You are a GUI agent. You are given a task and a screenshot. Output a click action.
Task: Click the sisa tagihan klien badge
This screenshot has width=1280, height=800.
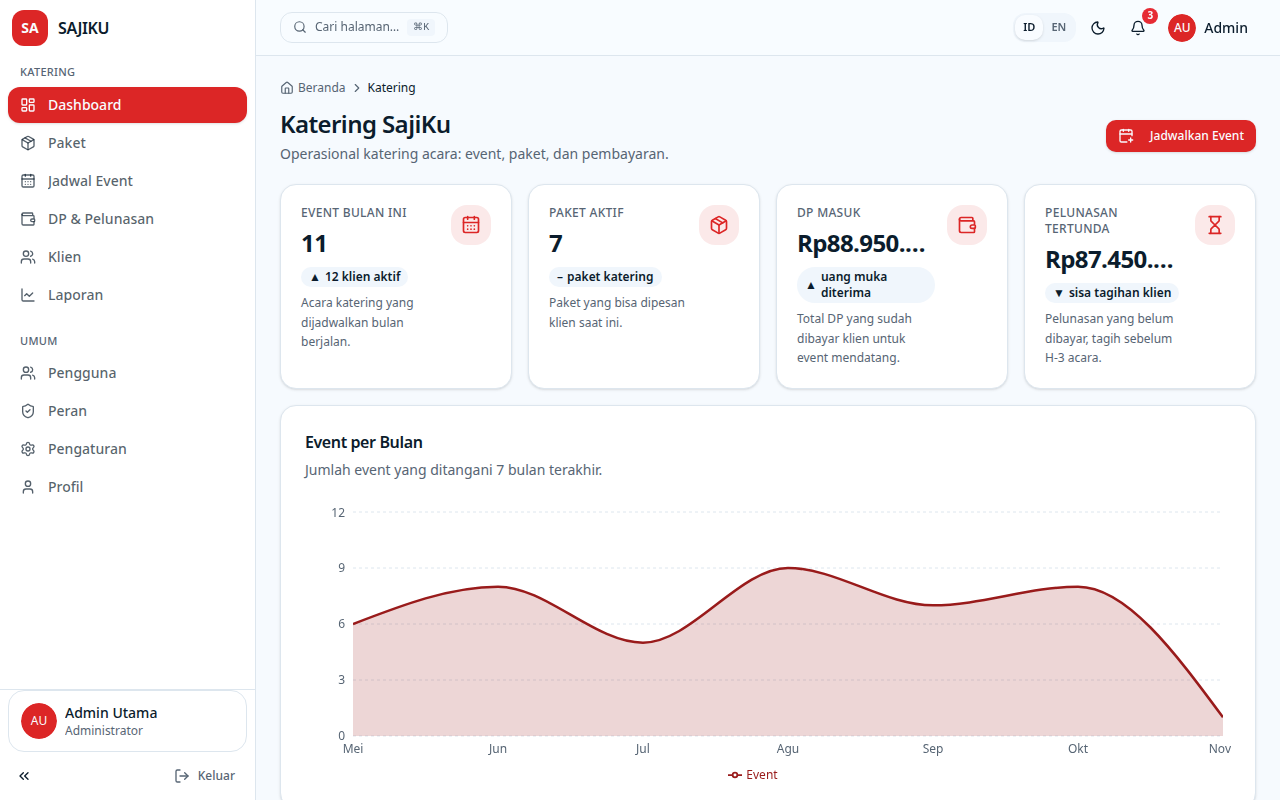coord(1113,293)
